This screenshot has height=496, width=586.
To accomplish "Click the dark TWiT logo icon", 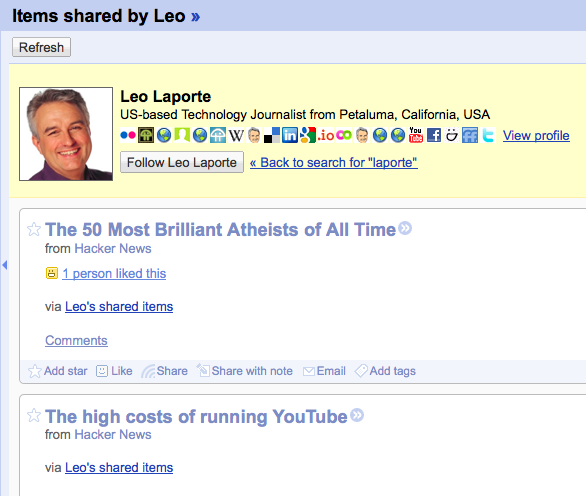I will (x=146, y=135).
